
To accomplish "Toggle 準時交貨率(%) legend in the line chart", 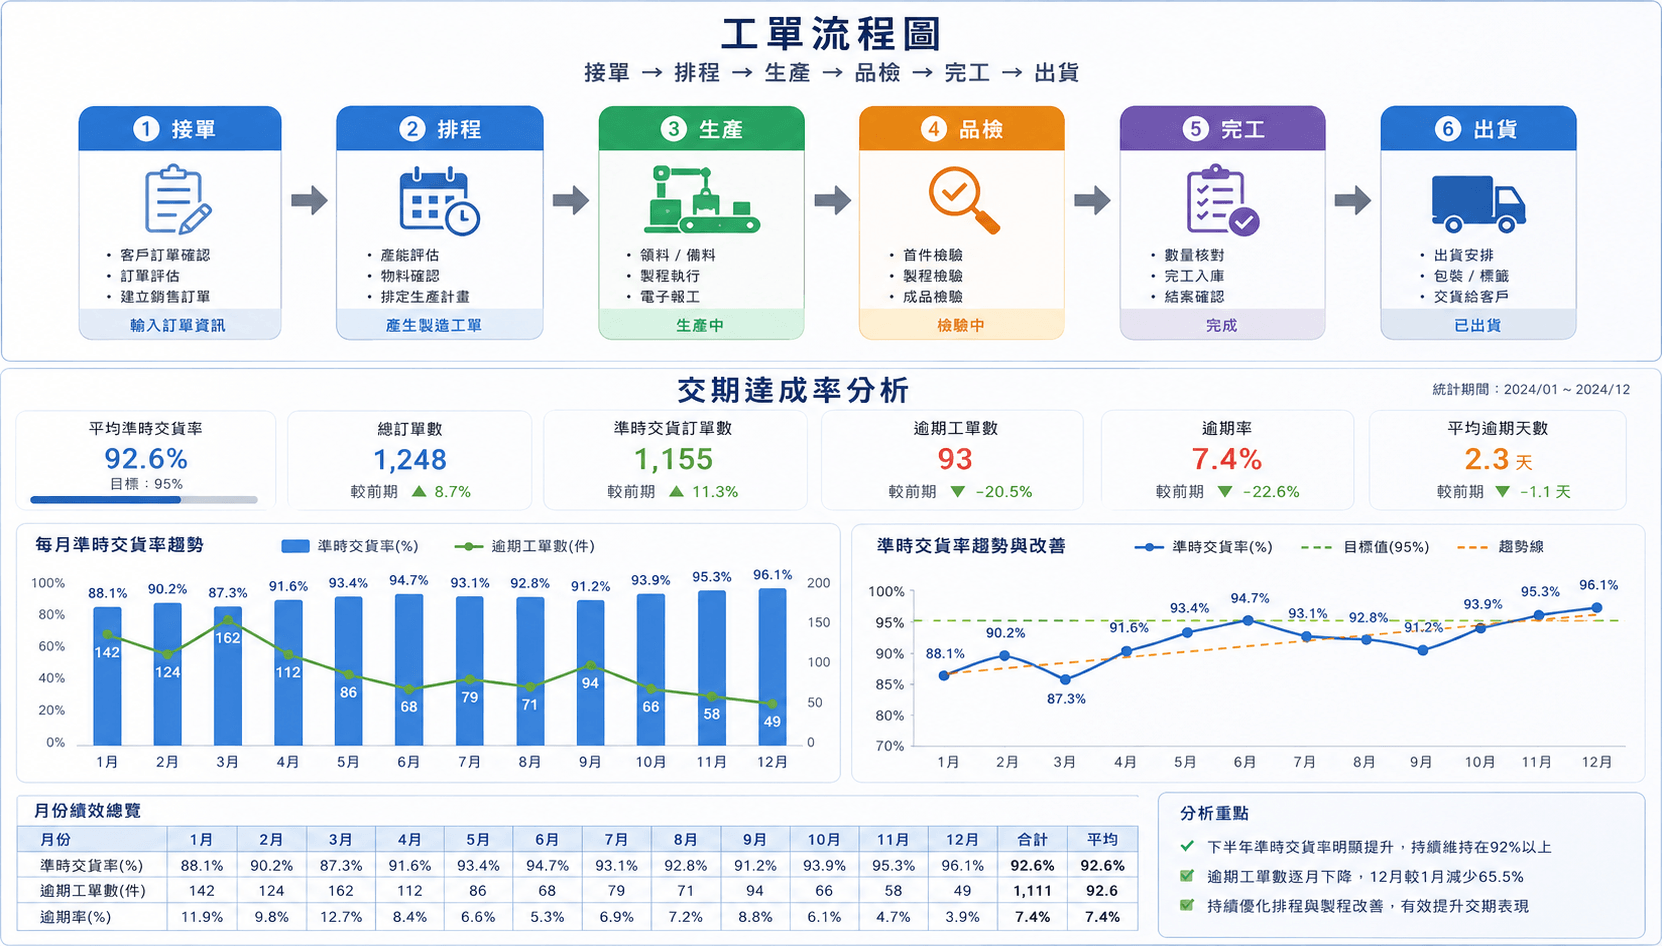I will pos(1204,547).
